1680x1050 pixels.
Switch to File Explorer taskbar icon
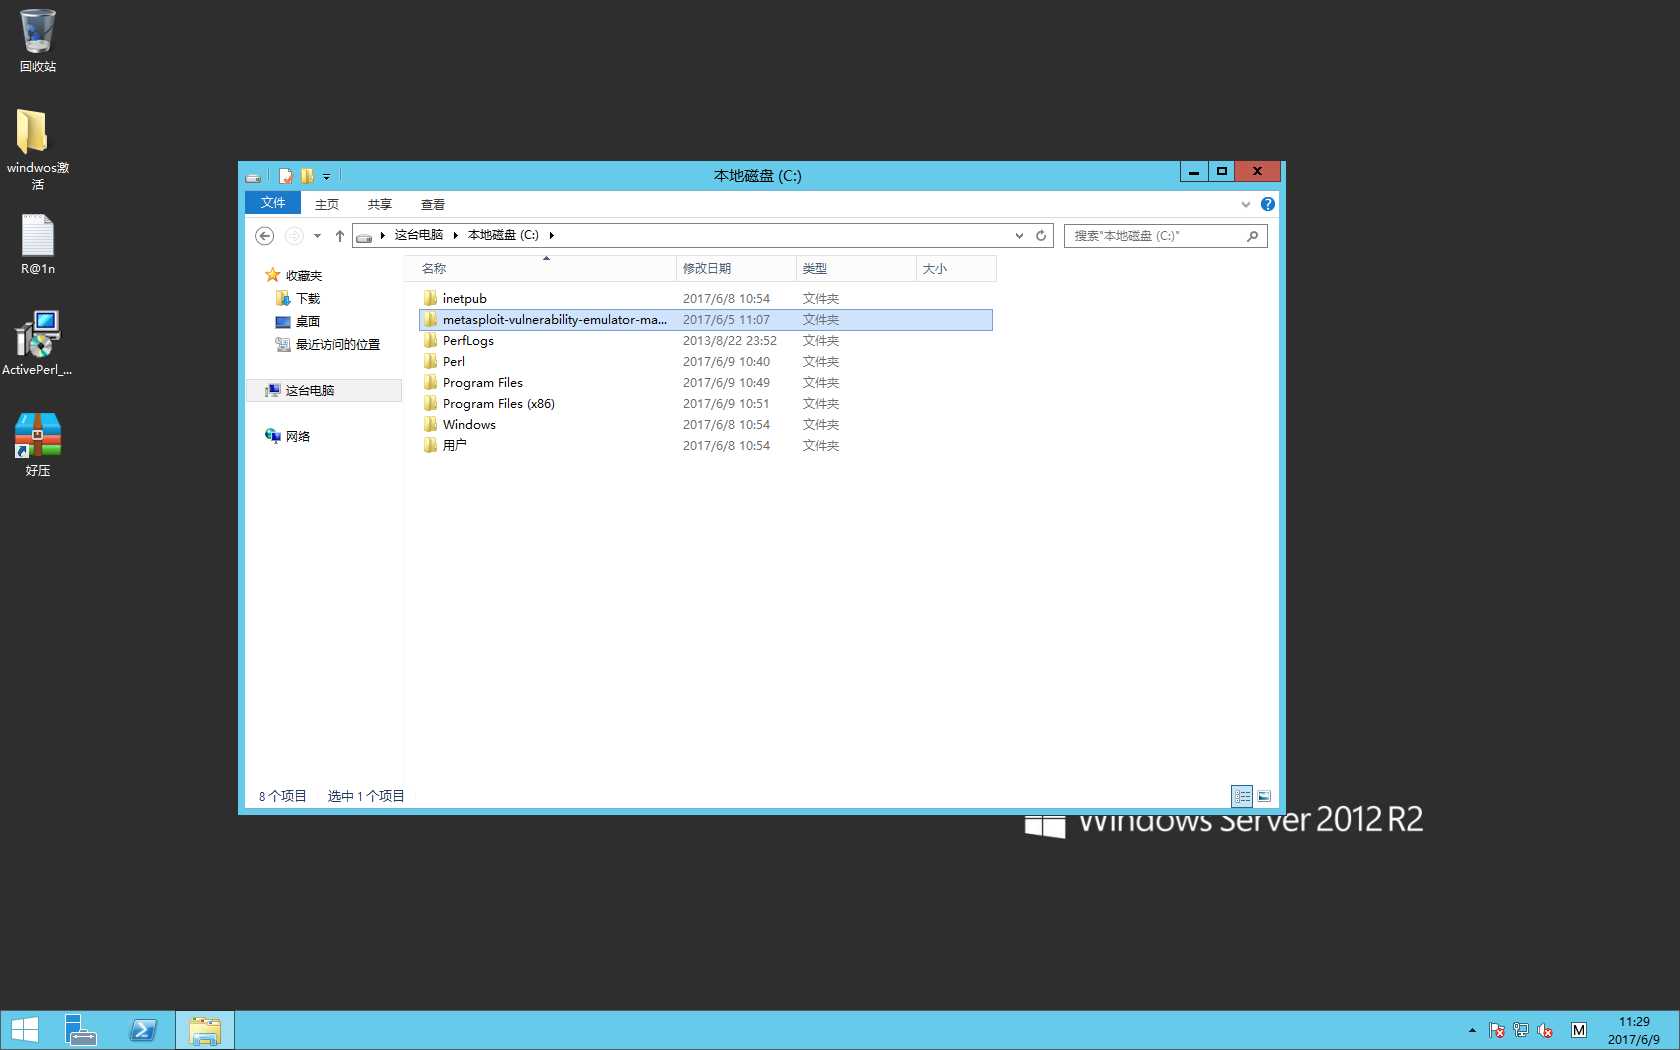click(x=205, y=1031)
